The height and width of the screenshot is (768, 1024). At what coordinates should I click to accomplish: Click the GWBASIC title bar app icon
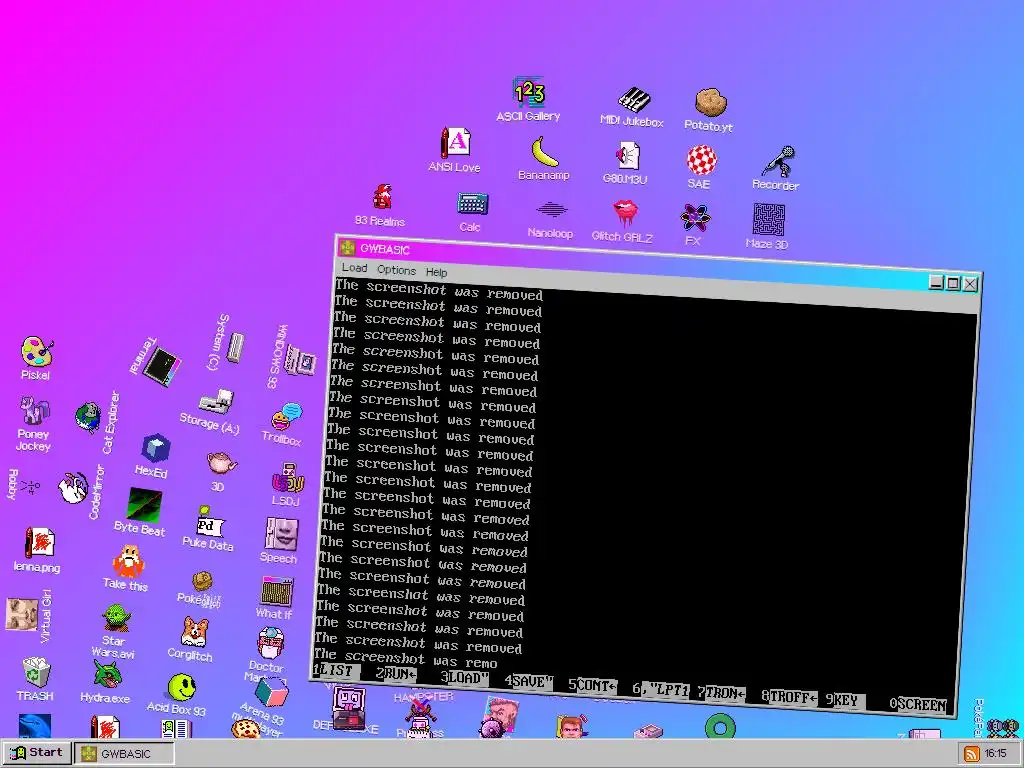pyautogui.click(x=347, y=247)
